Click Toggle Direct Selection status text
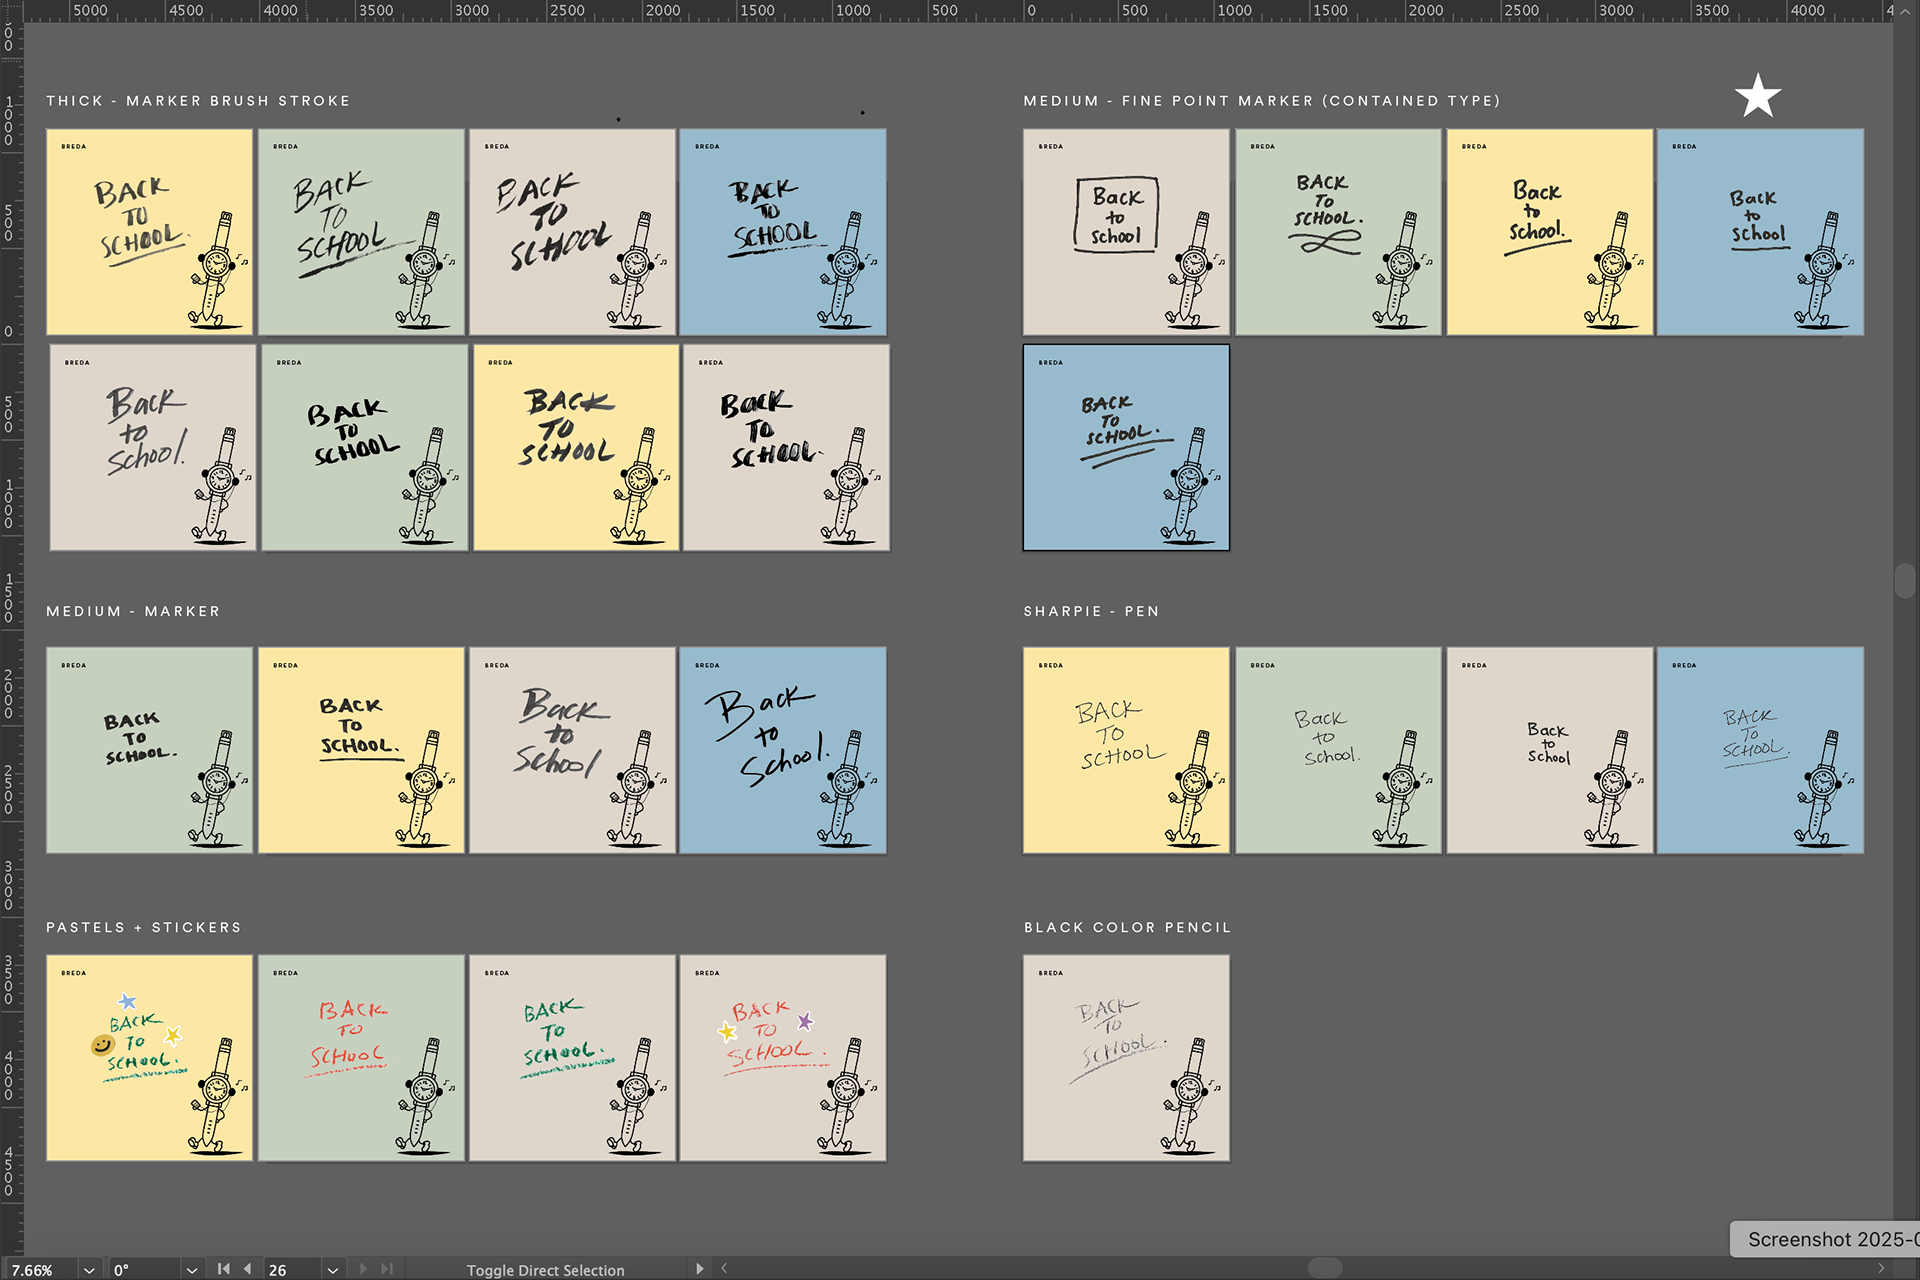 (x=545, y=1270)
